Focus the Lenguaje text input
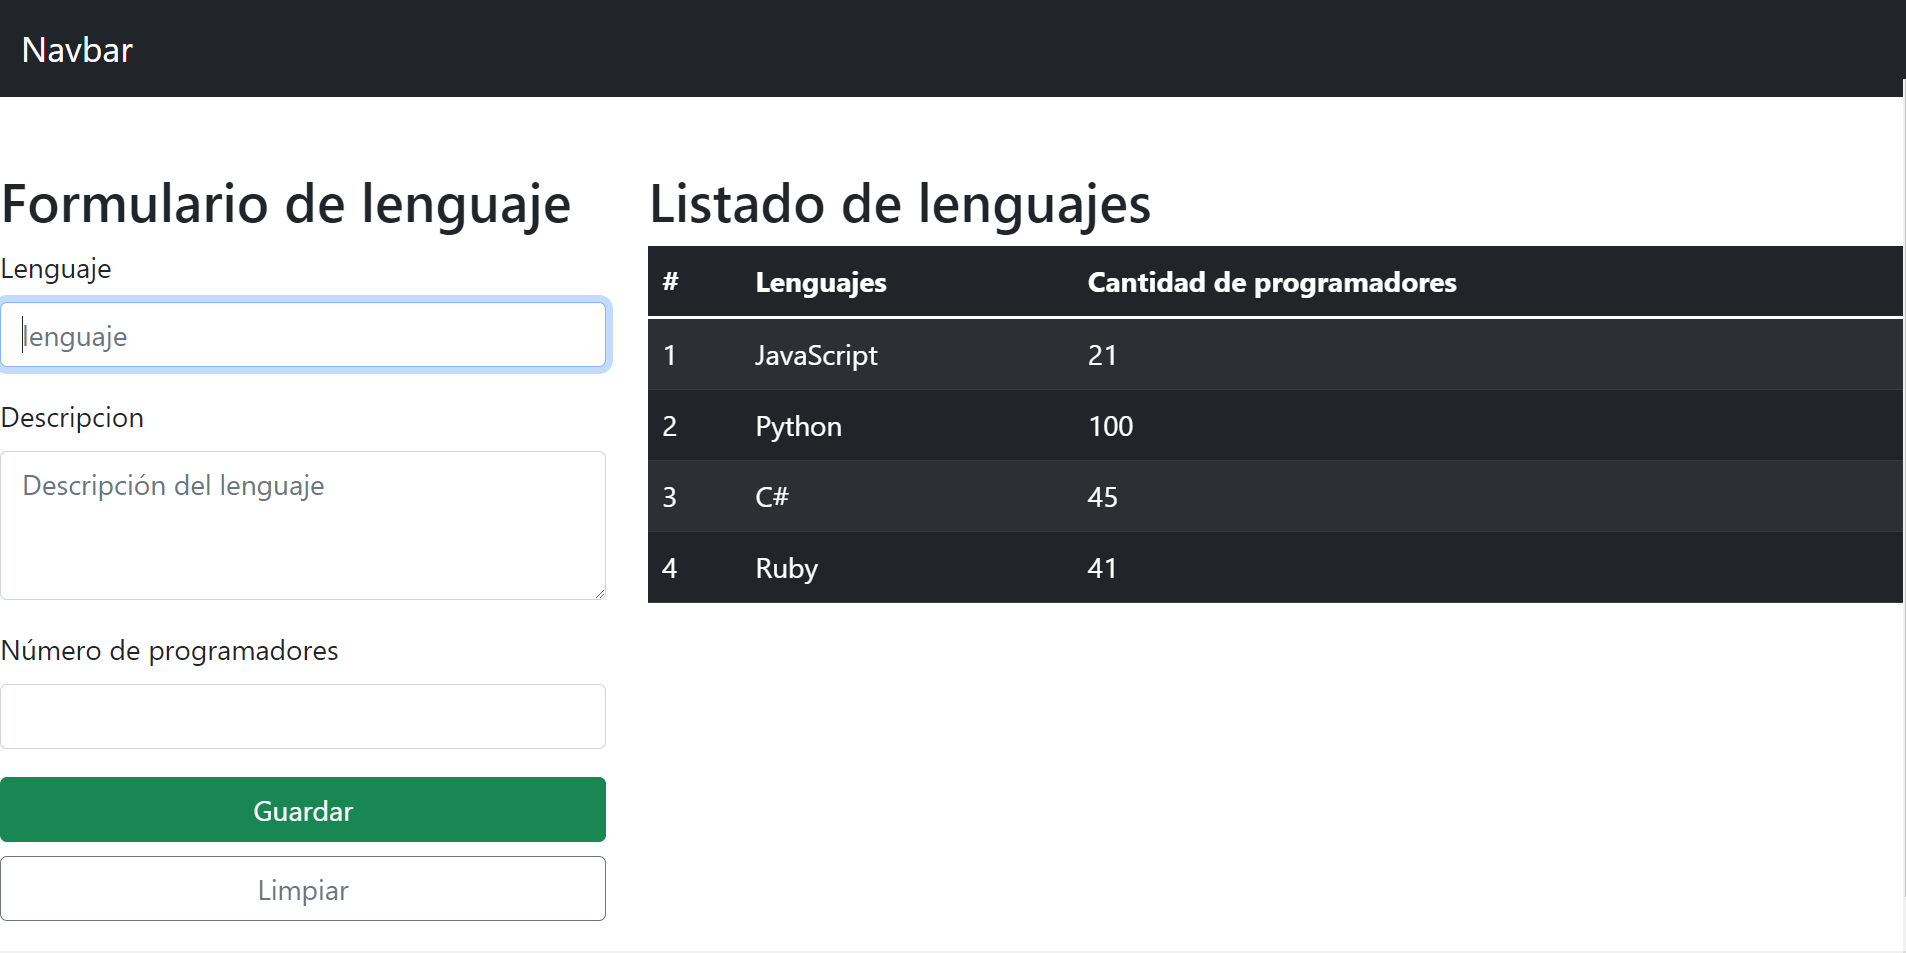Viewport: 1906px width, 953px height. click(303, 335)
